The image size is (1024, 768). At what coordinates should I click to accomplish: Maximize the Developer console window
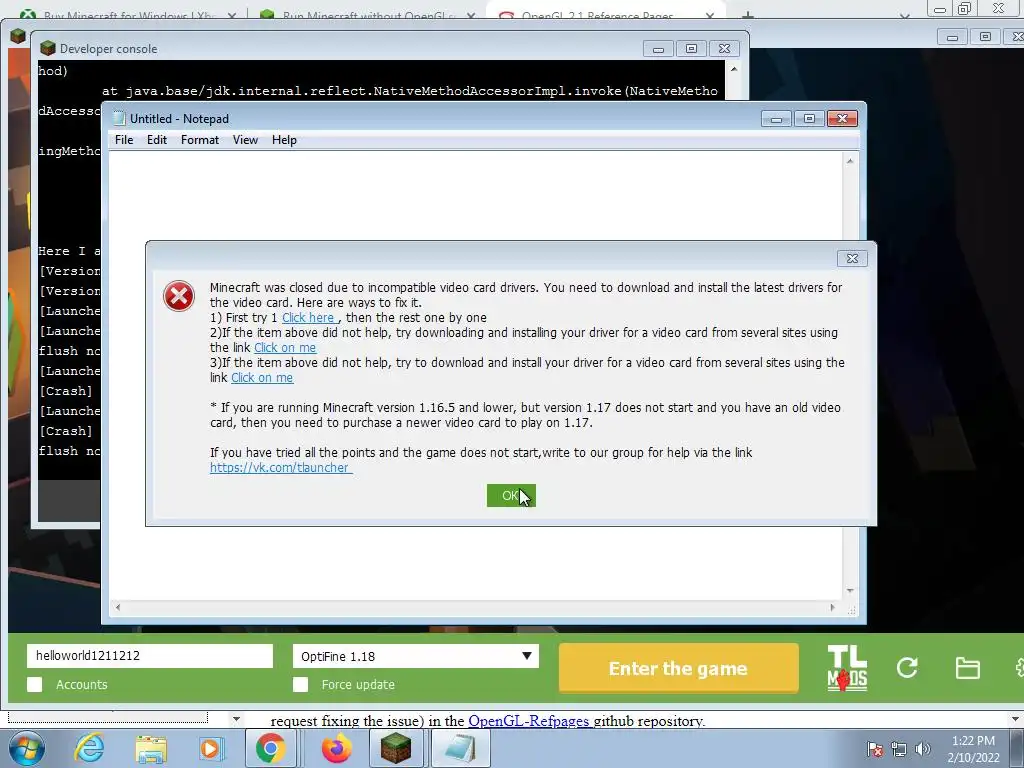tap(691, 48)
